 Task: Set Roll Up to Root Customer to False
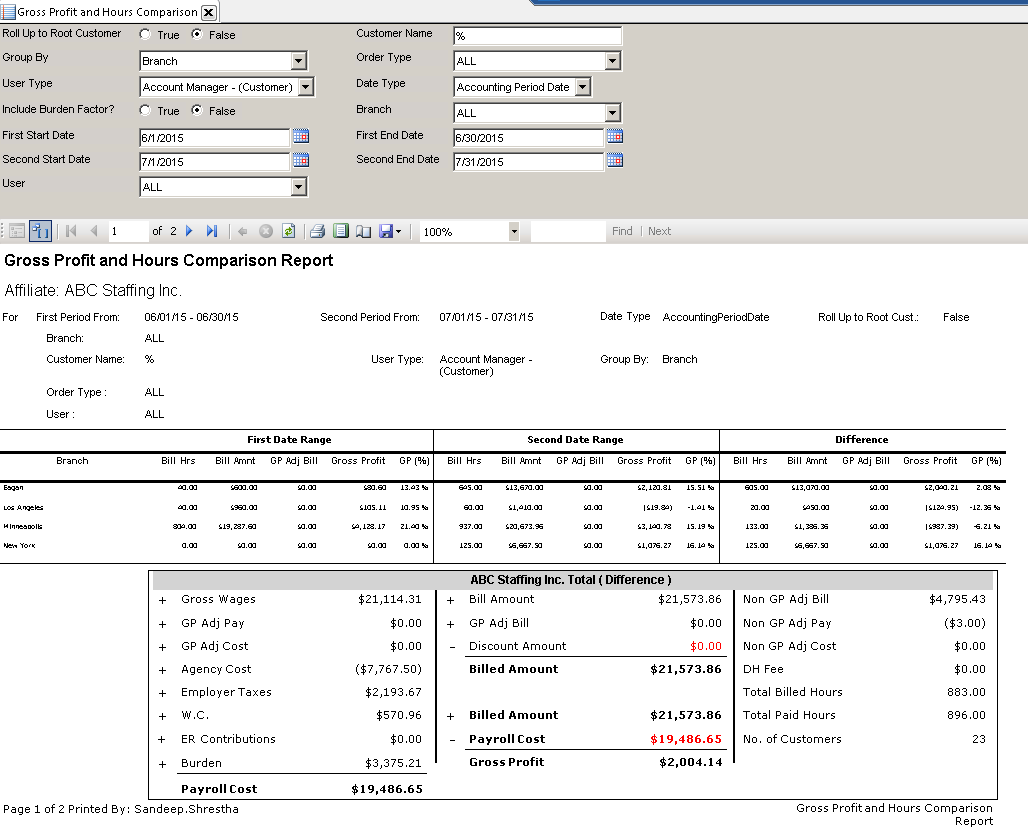point(197,34)
